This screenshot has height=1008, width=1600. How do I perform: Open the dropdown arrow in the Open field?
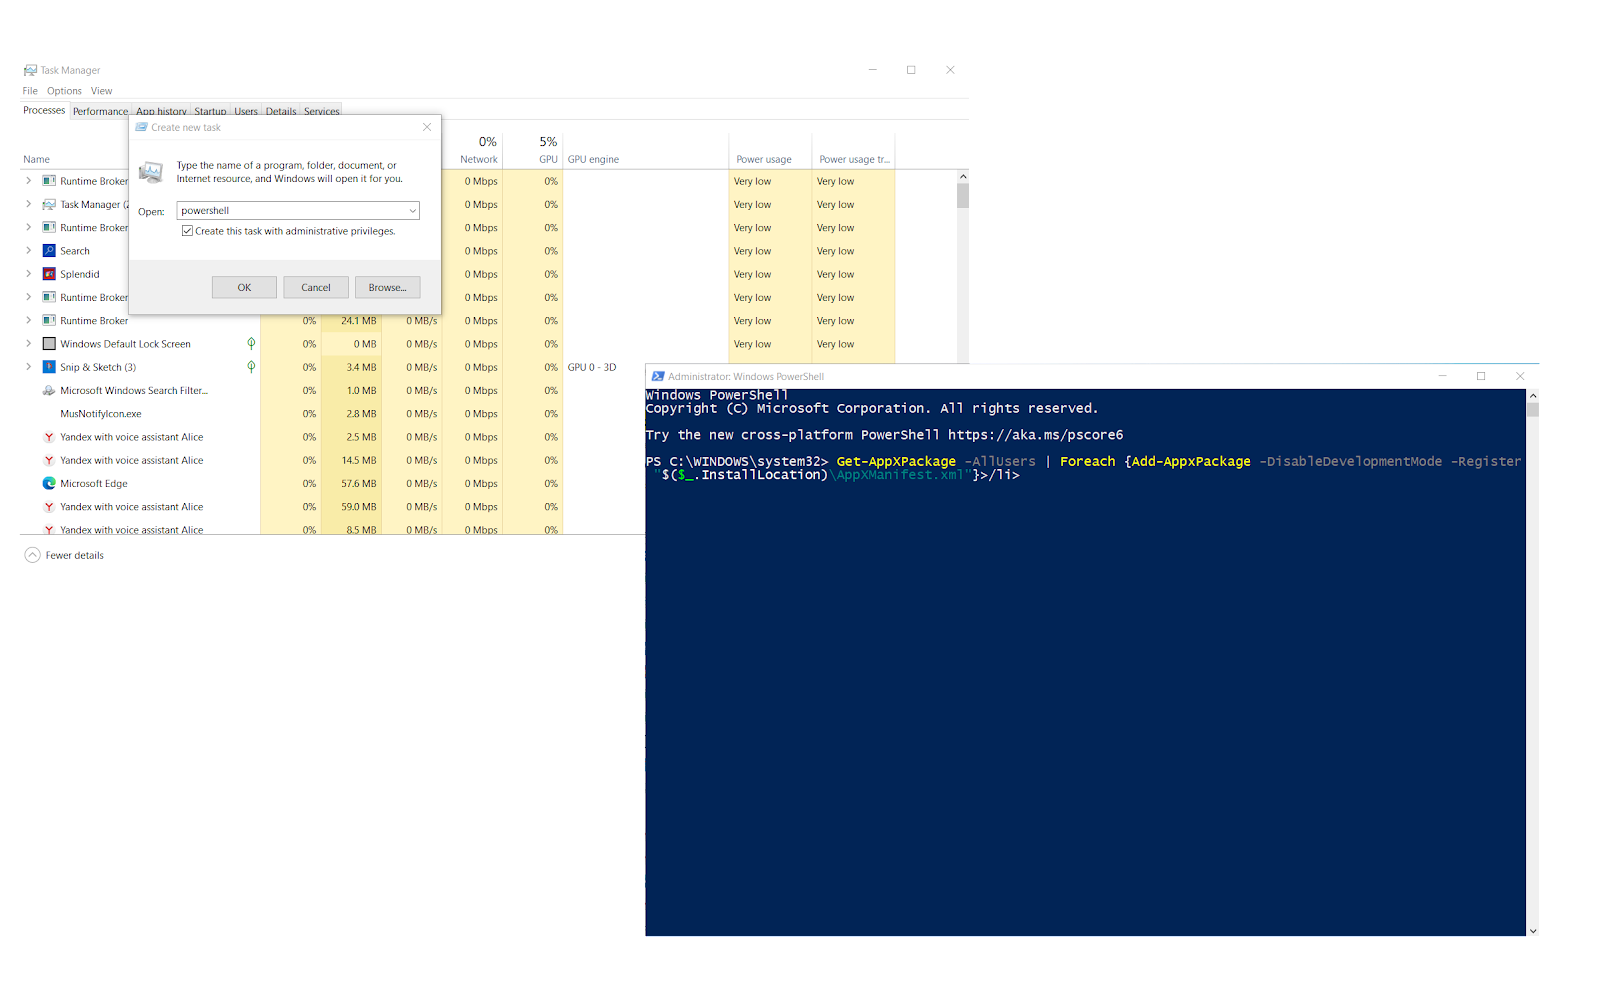[412, 211]
